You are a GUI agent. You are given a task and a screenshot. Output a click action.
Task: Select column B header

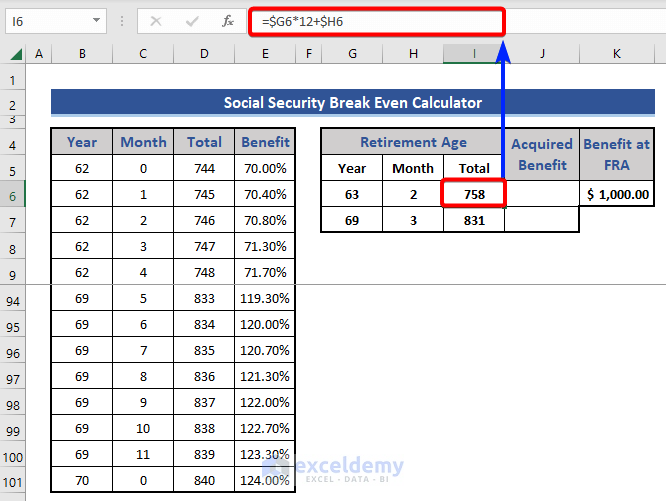pyautogui.click(x=82, y=54)
